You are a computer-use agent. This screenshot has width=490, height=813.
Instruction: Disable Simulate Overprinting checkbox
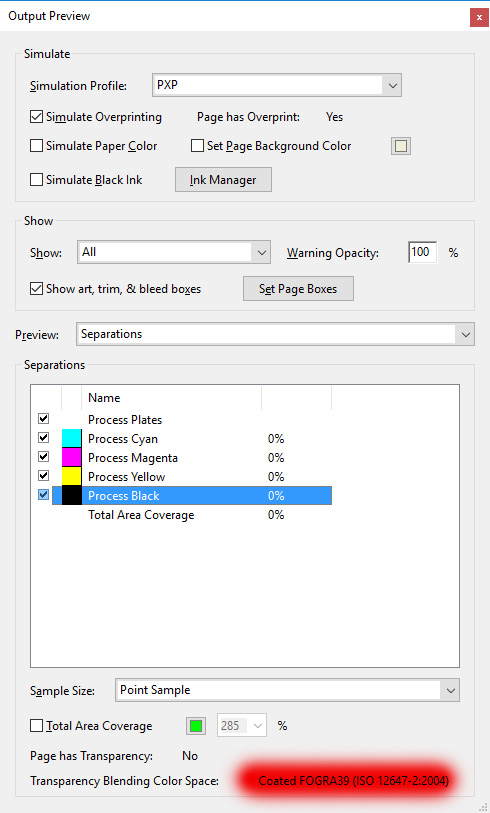point(36,117)
